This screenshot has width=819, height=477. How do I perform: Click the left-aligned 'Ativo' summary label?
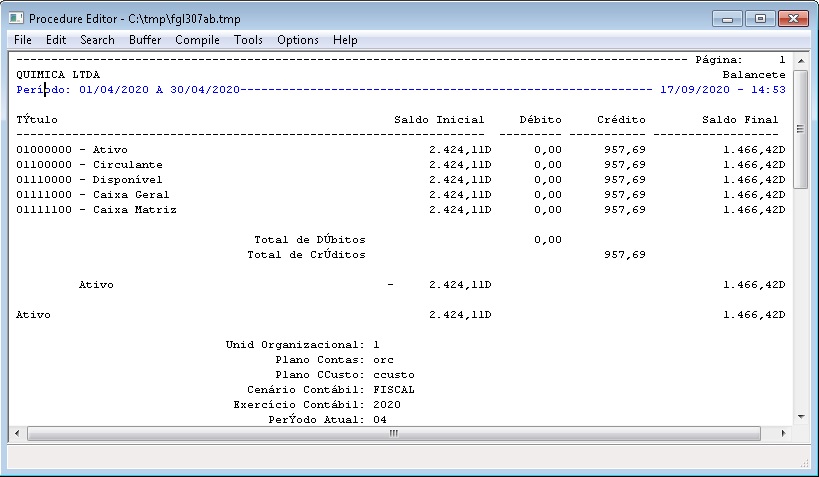click(x=33, y=315)
